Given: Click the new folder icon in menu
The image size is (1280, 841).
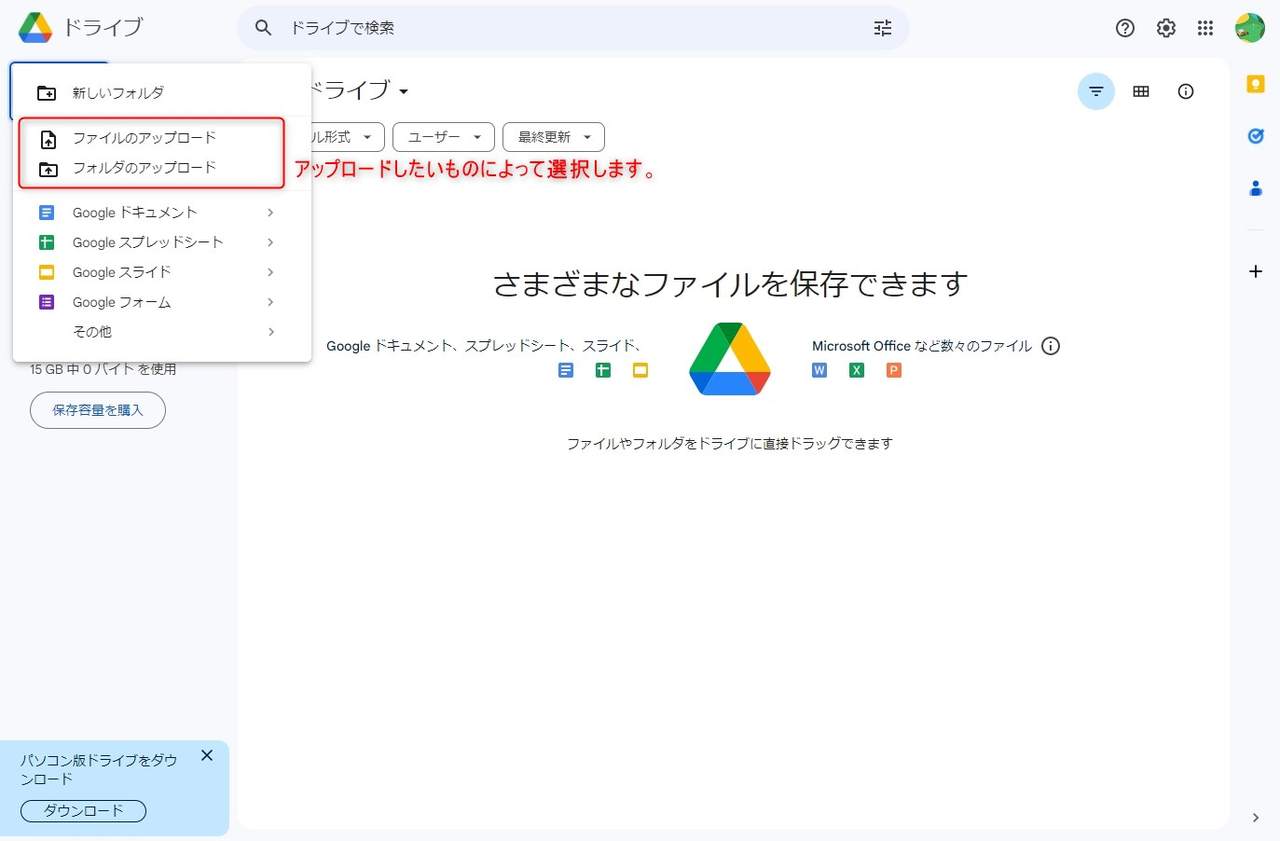Looking at the screenshot, I should pos(47,93).
